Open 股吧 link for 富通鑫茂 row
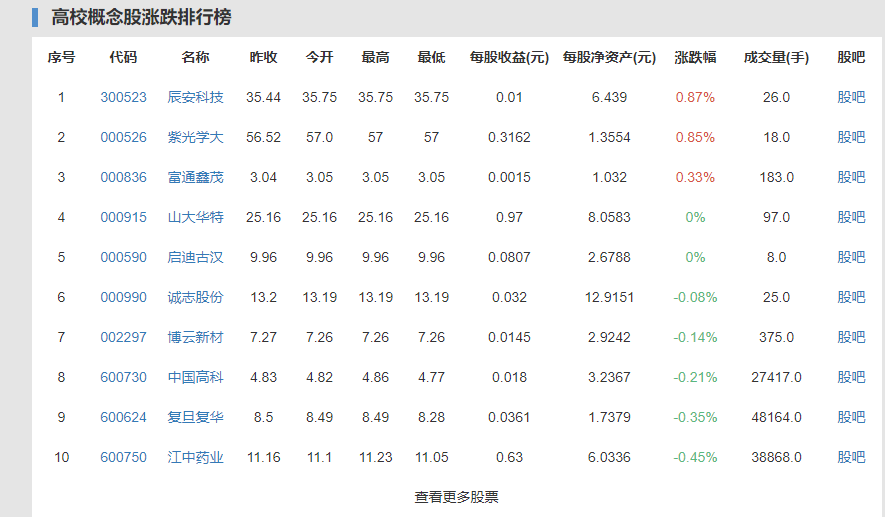The image size is (885, 517). [x=851, y=177]
